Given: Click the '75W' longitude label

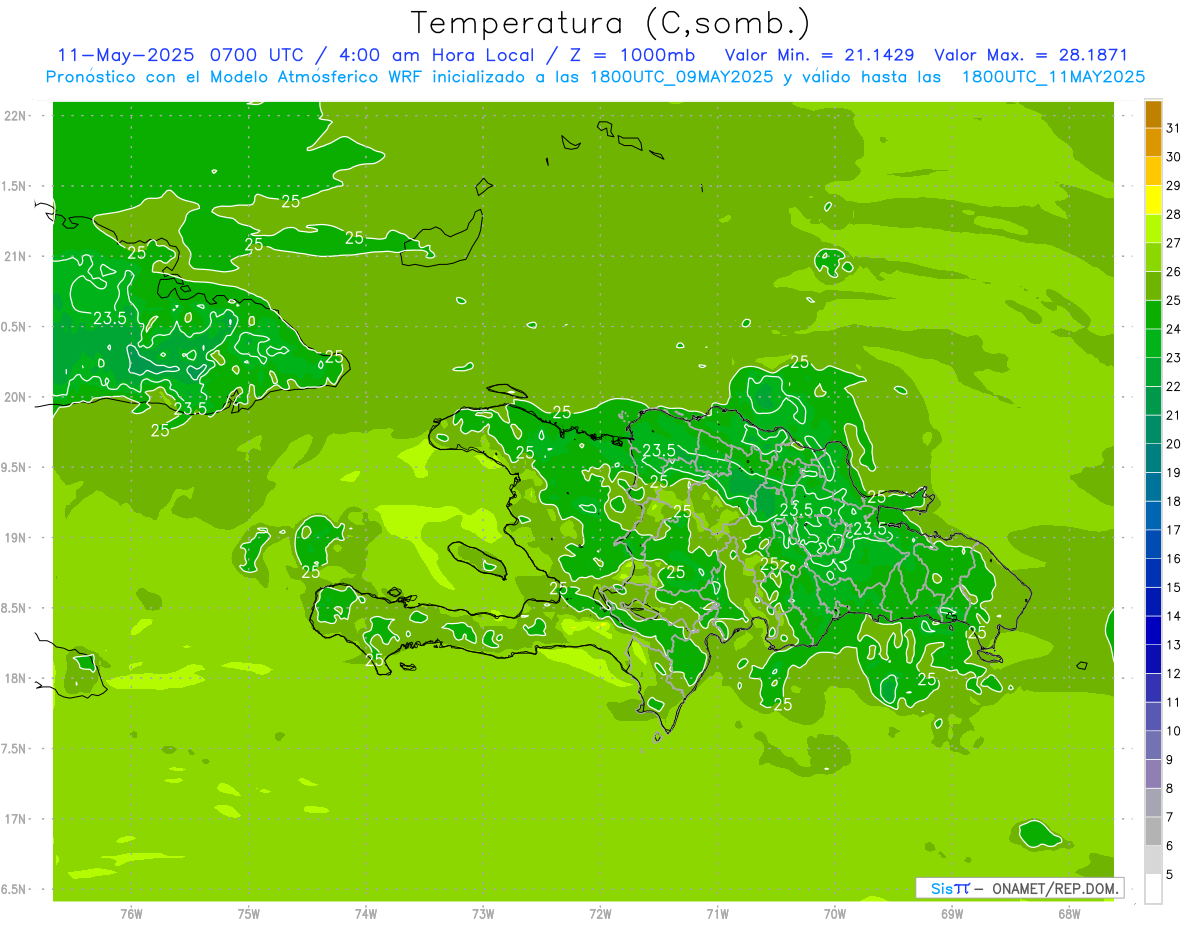Looking at the screenshot, I should pos(249,913).
